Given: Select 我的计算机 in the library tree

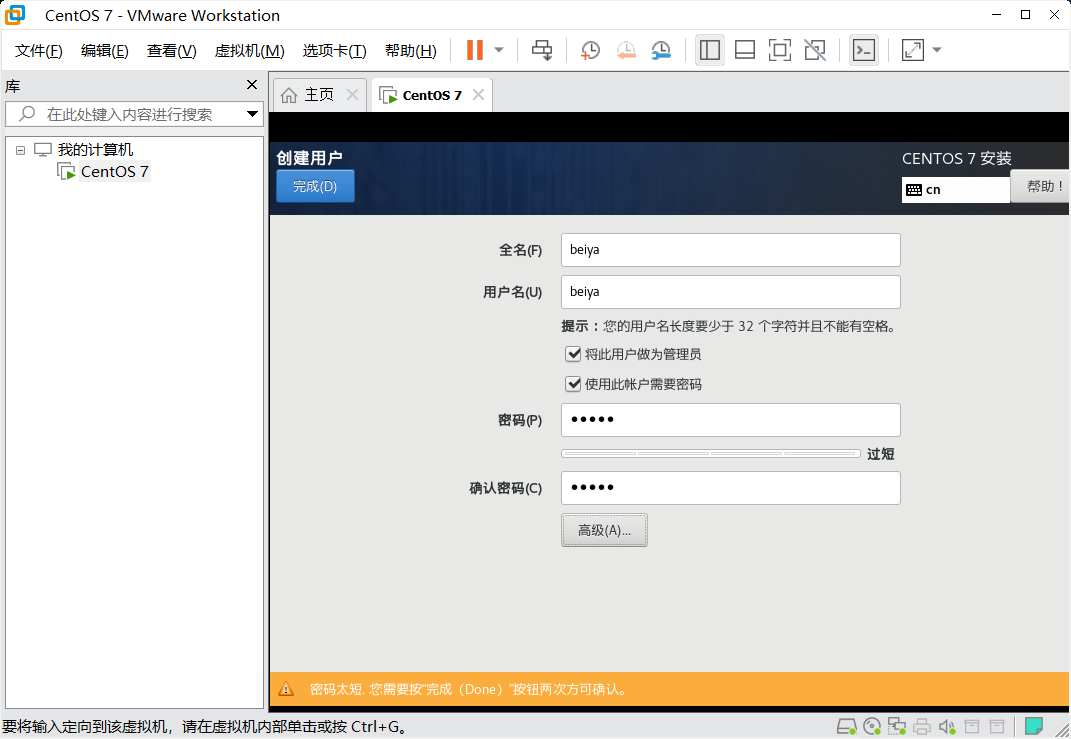Looking at the screenshot, I should click(95, 150).
